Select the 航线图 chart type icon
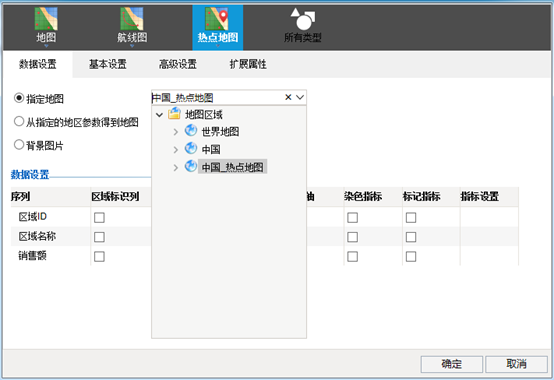This screenshot has width=554, height=380. [x=132, y=19]
